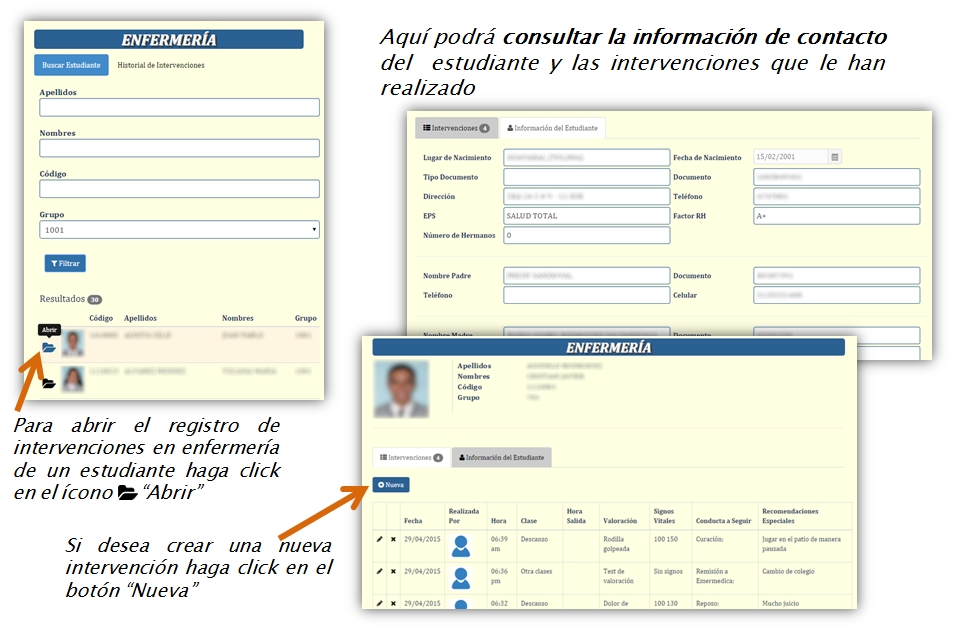This screenshot has height=630, width=953.
Task: Click the Valoración column header
Action: click(x=620, y=521)
